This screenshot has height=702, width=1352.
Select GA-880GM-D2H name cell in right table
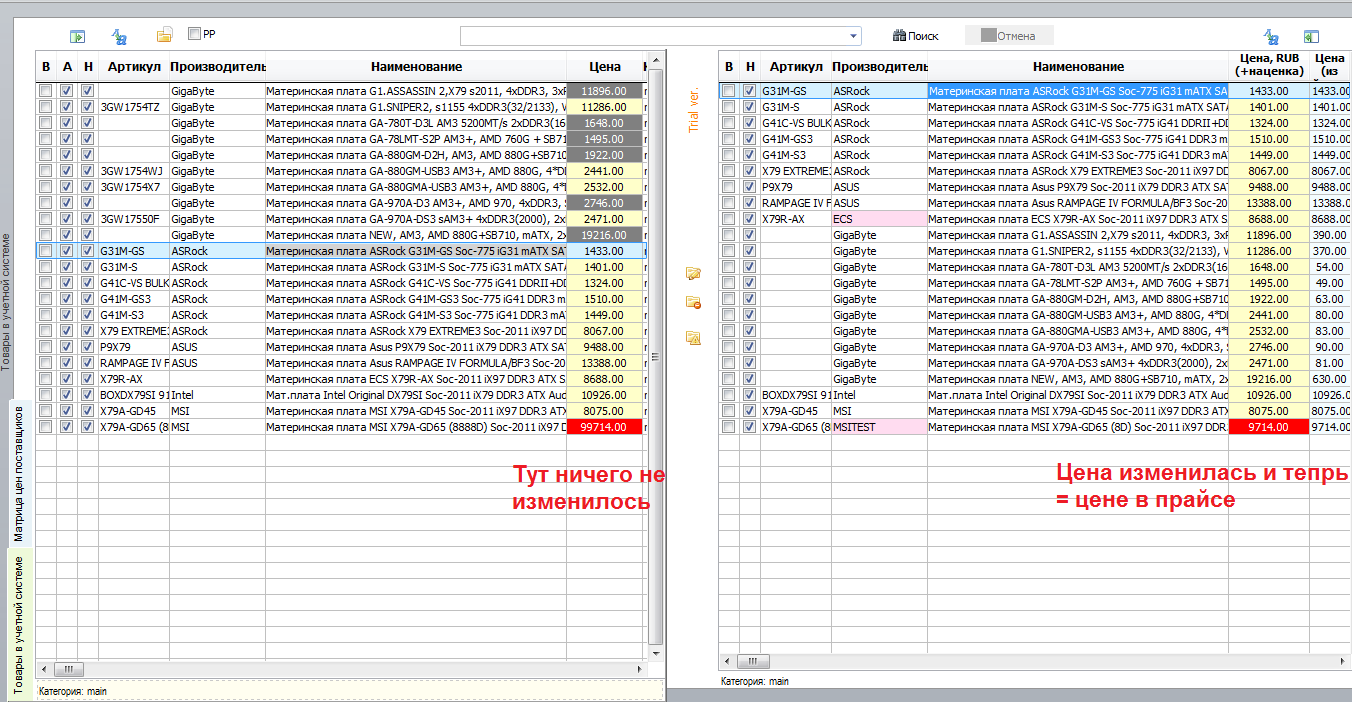pos(1078,299)
